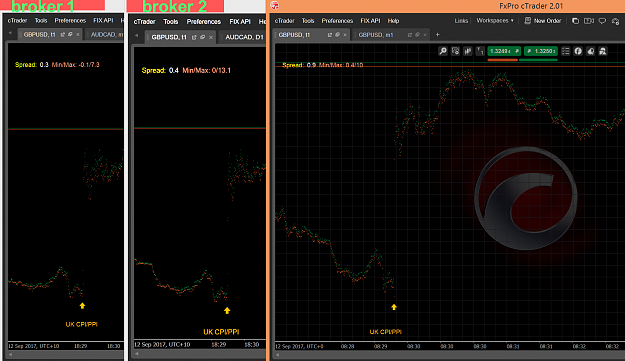Click the bottom scroll-left arrow in broker 1
This screenshot has height=361, width=625.
click(x=10, y=354)
